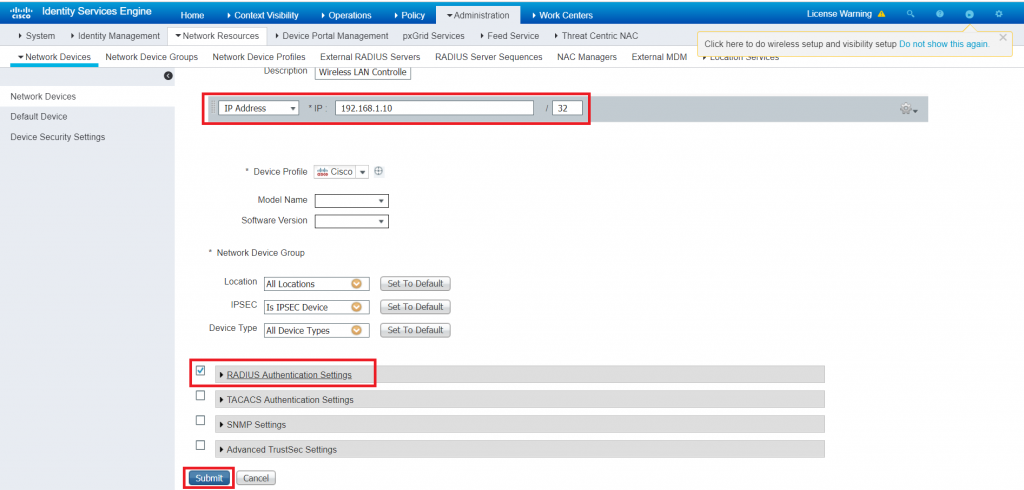Close the wireless setup notification popup
Viewport: 1024px width, 490px height.
[x=1003, y=37]
